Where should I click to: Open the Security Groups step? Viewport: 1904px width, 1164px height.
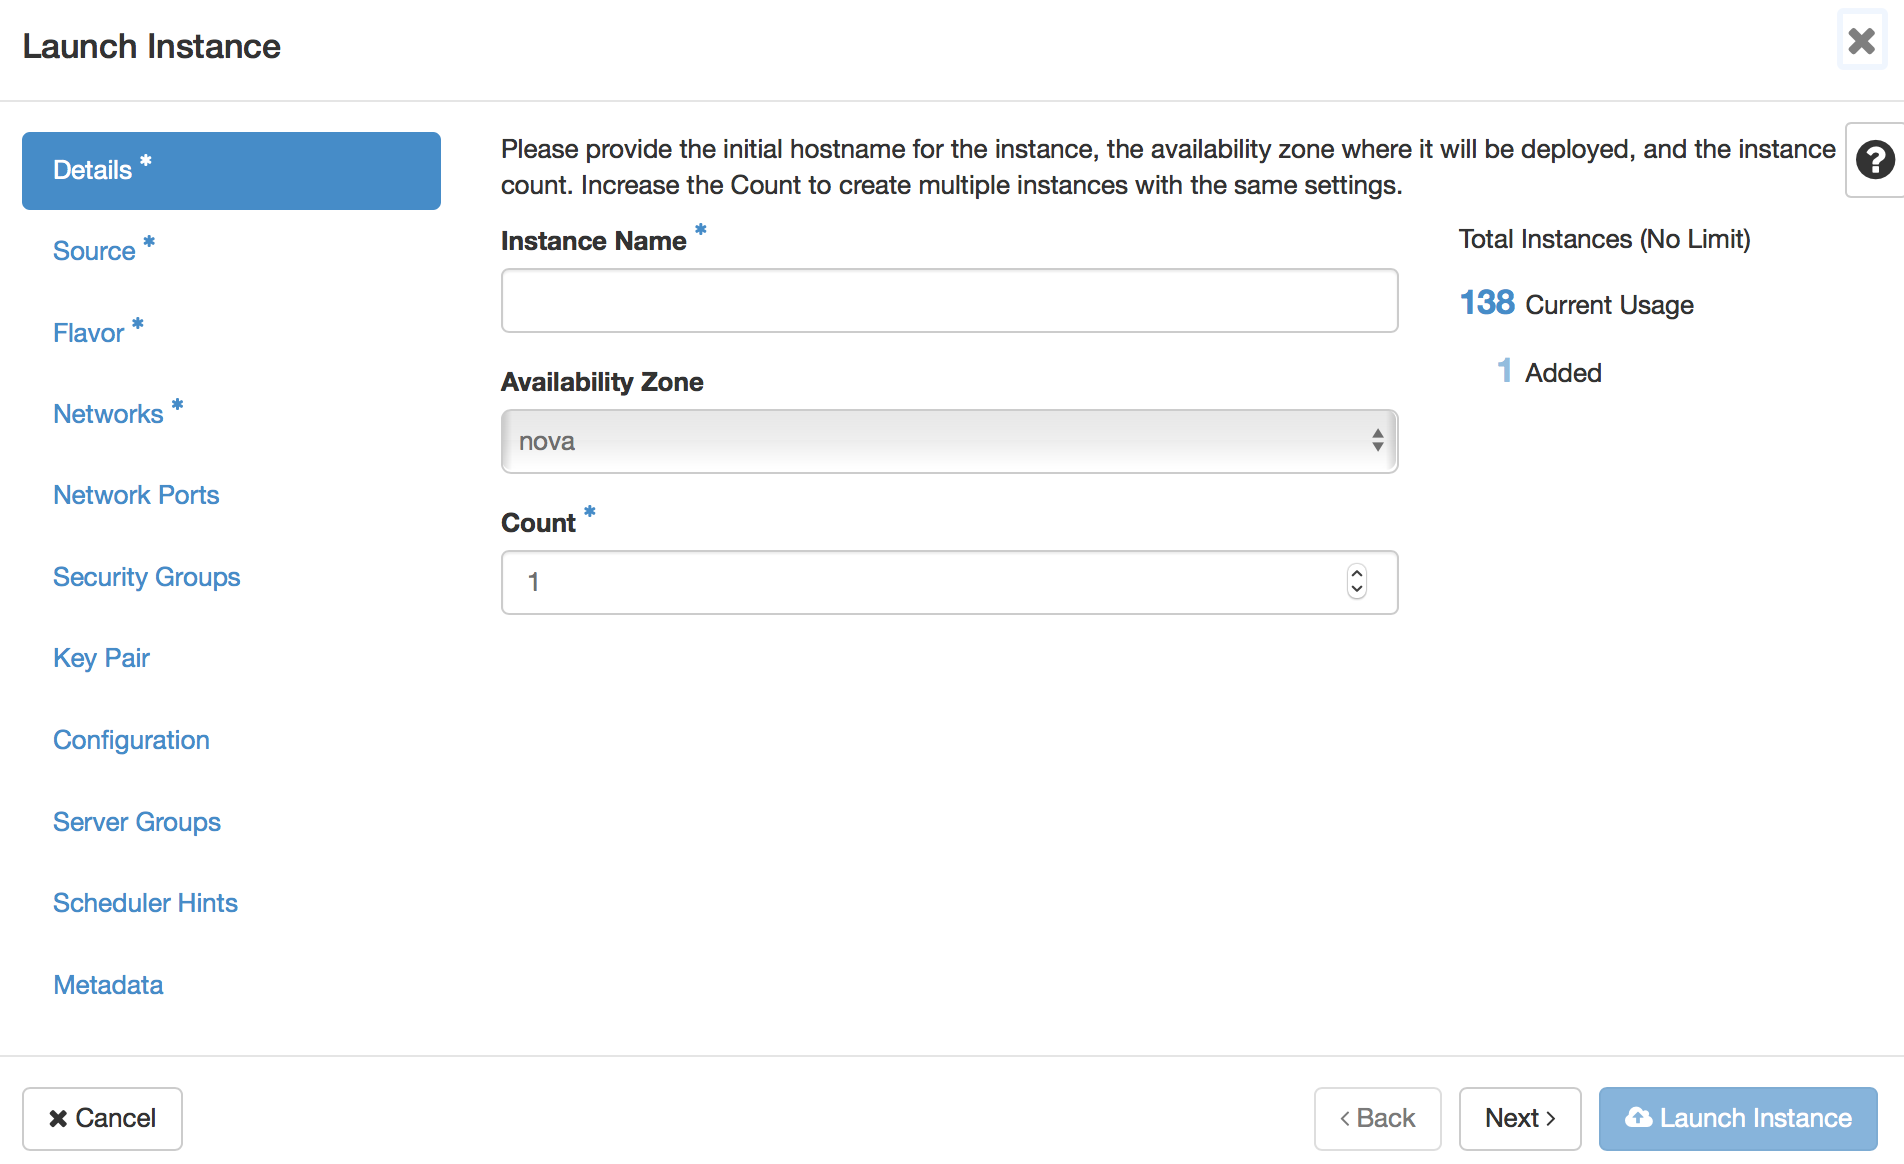[x=147, y=577]
